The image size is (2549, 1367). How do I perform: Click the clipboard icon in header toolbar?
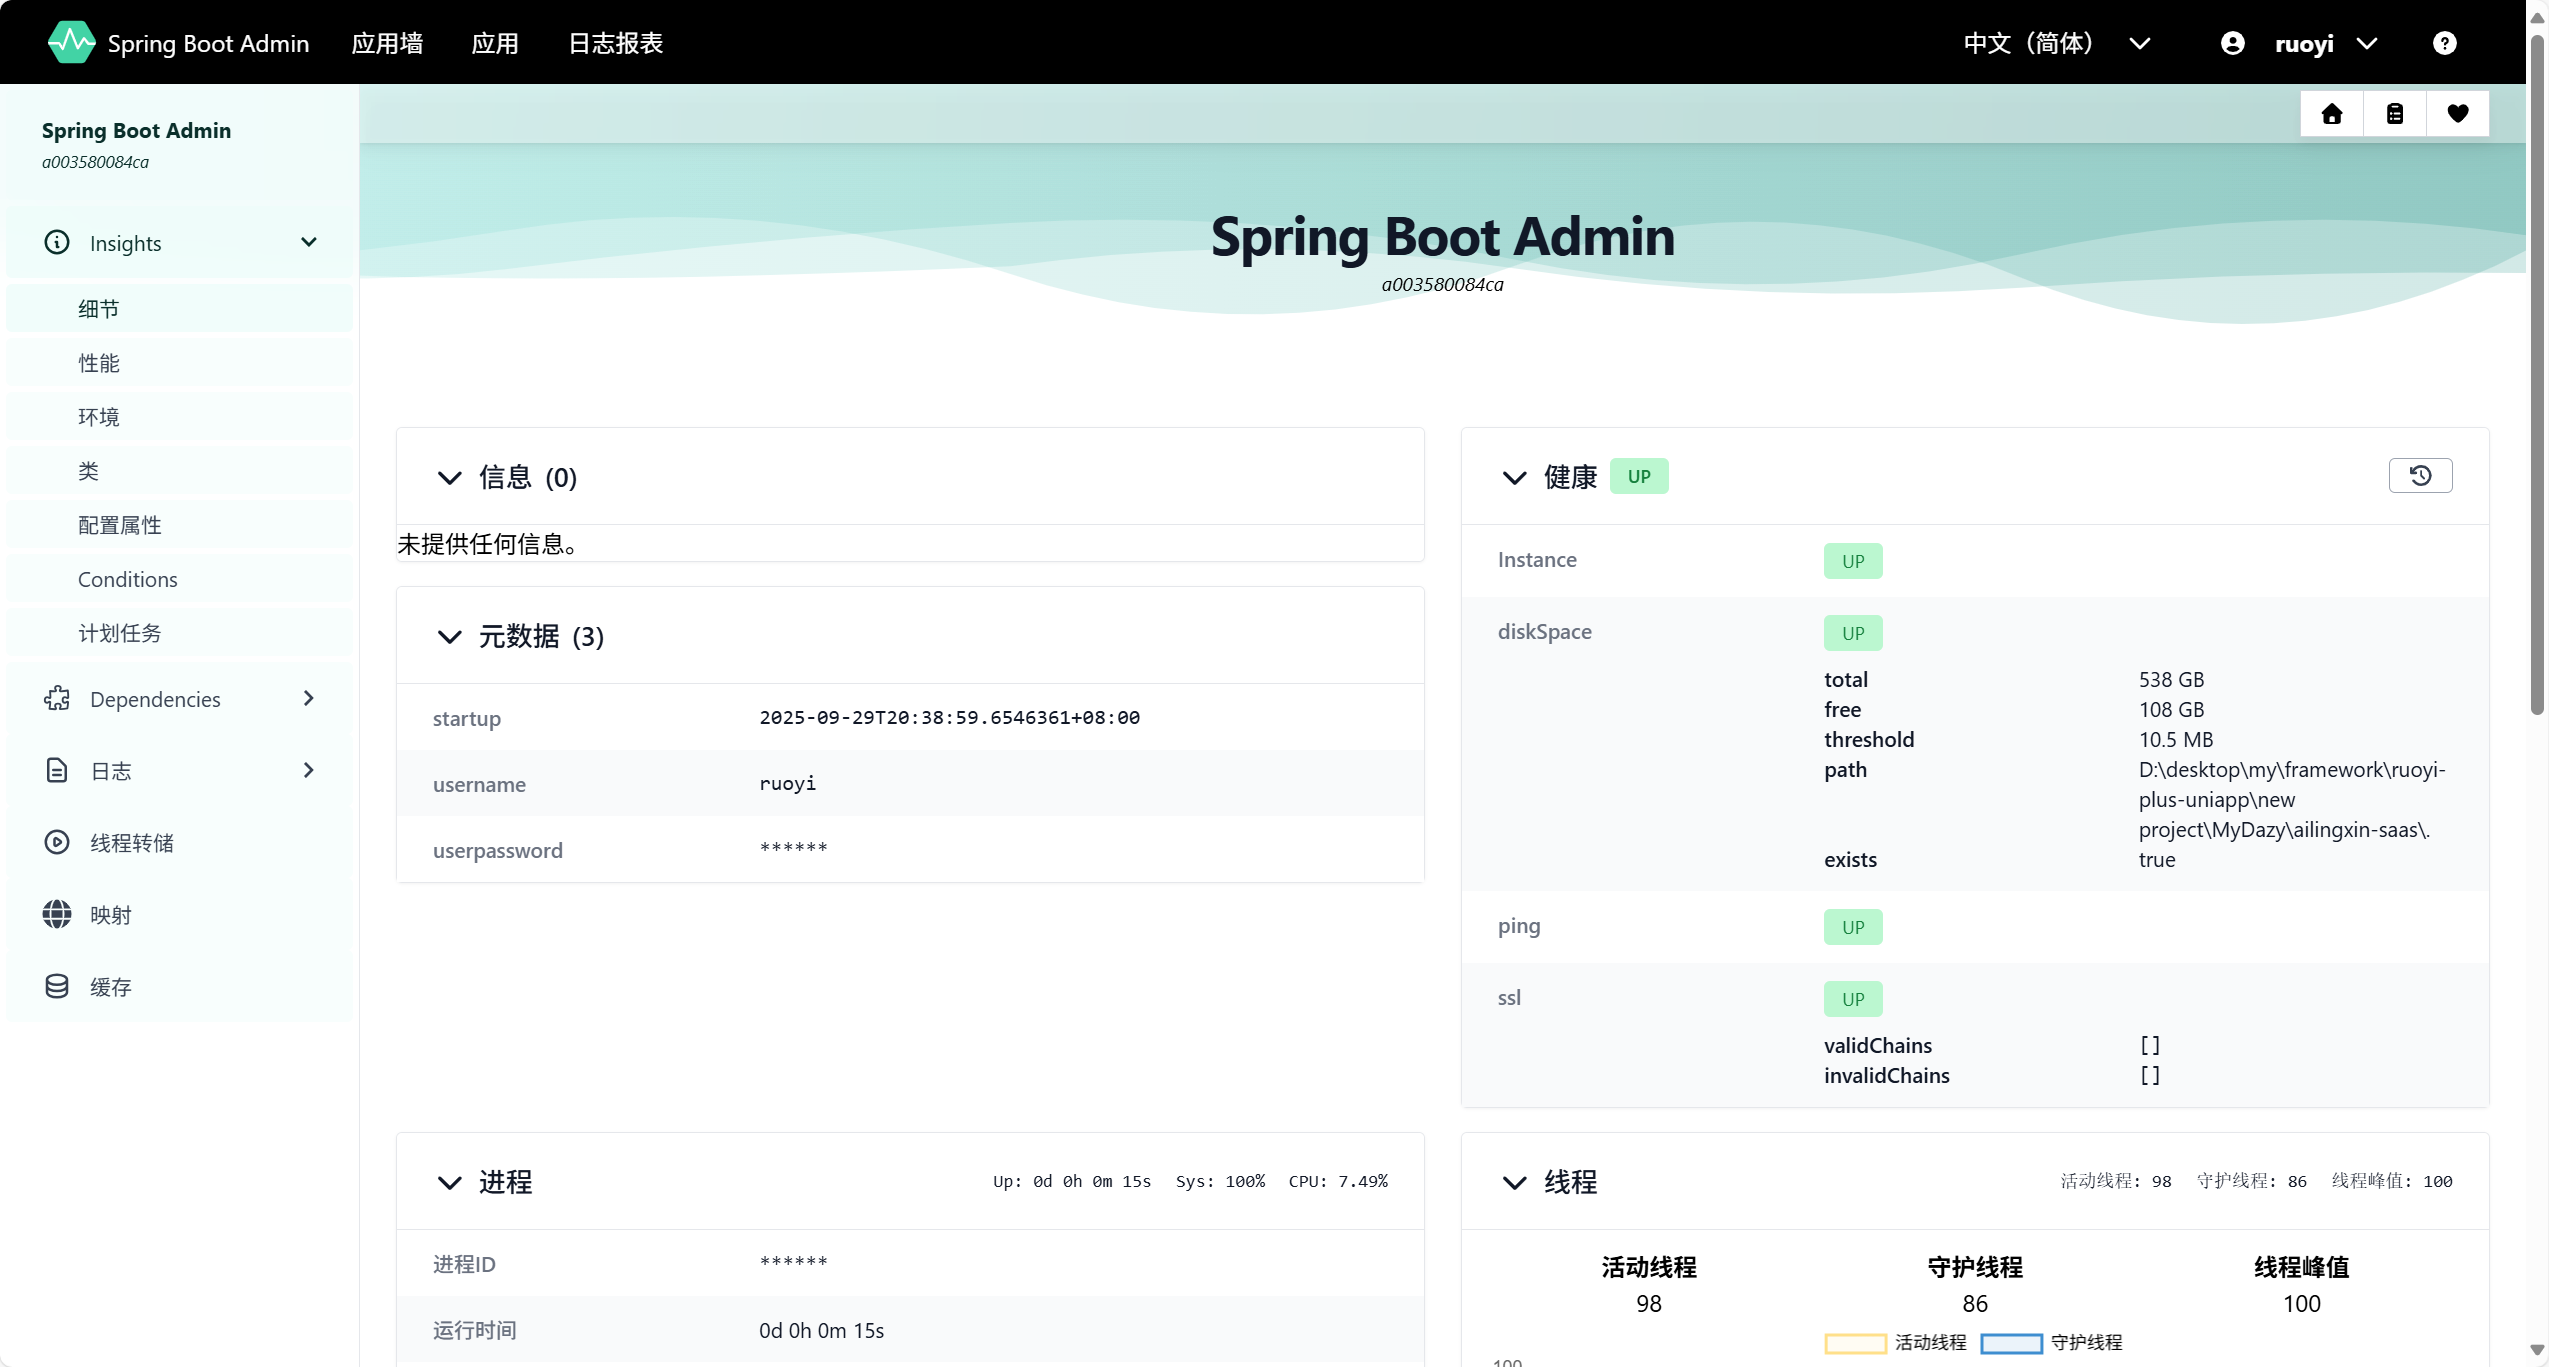(2394, 114)
